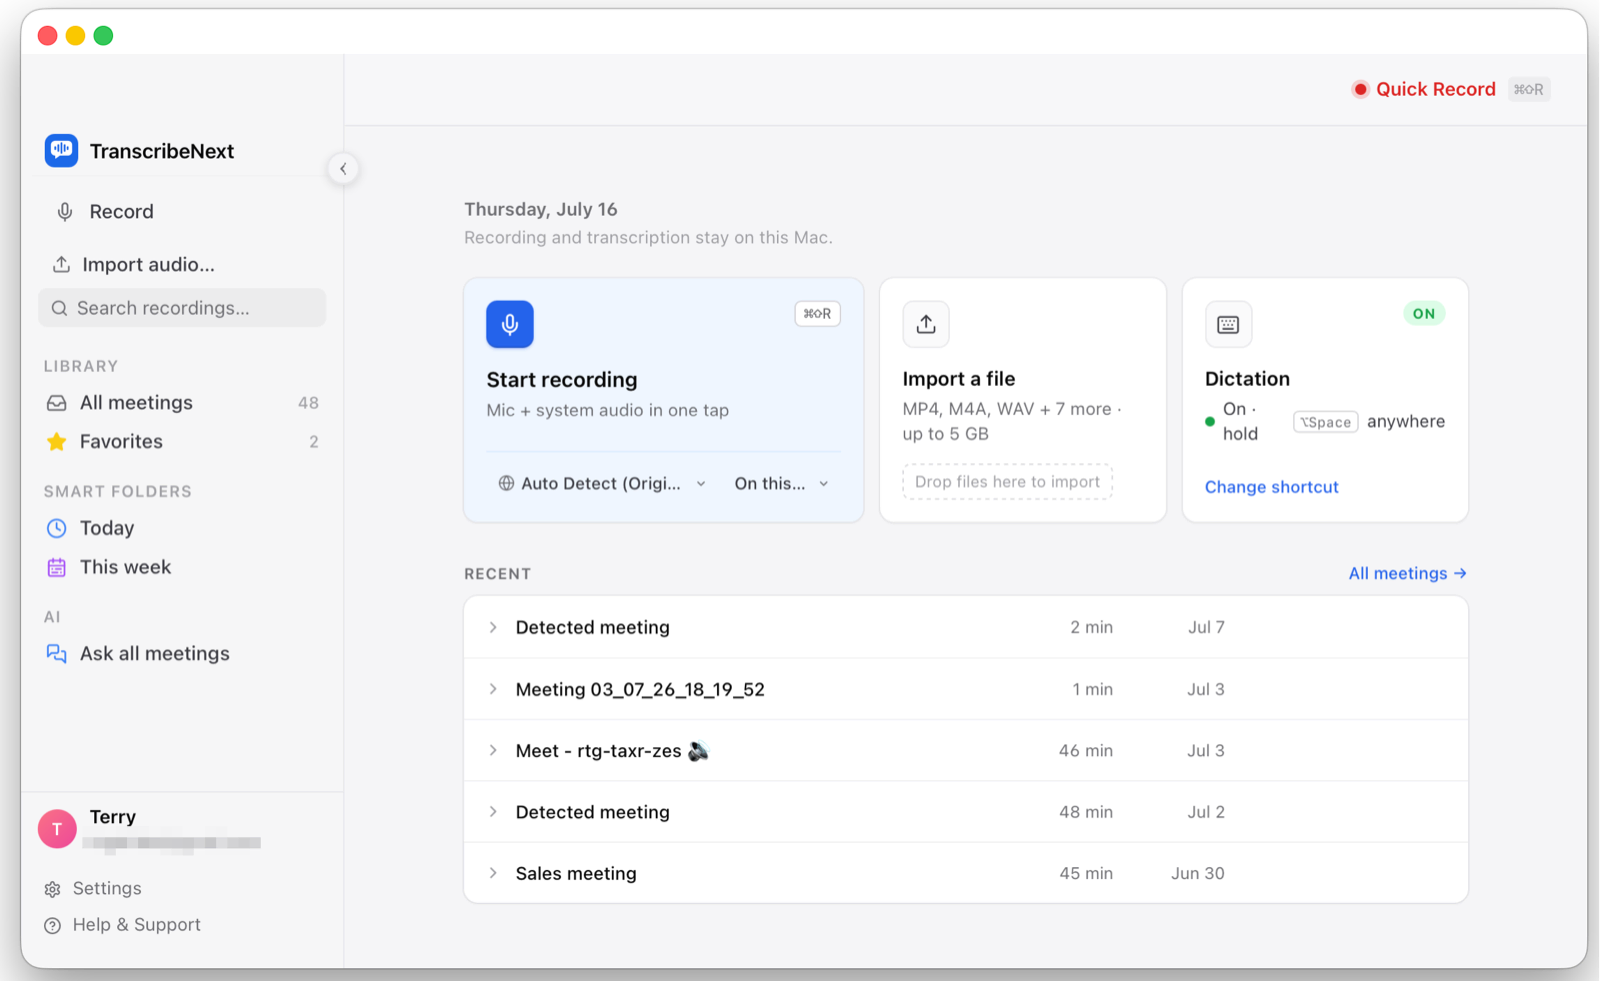Click the 46 min duration value

[x=1086, y=750]
